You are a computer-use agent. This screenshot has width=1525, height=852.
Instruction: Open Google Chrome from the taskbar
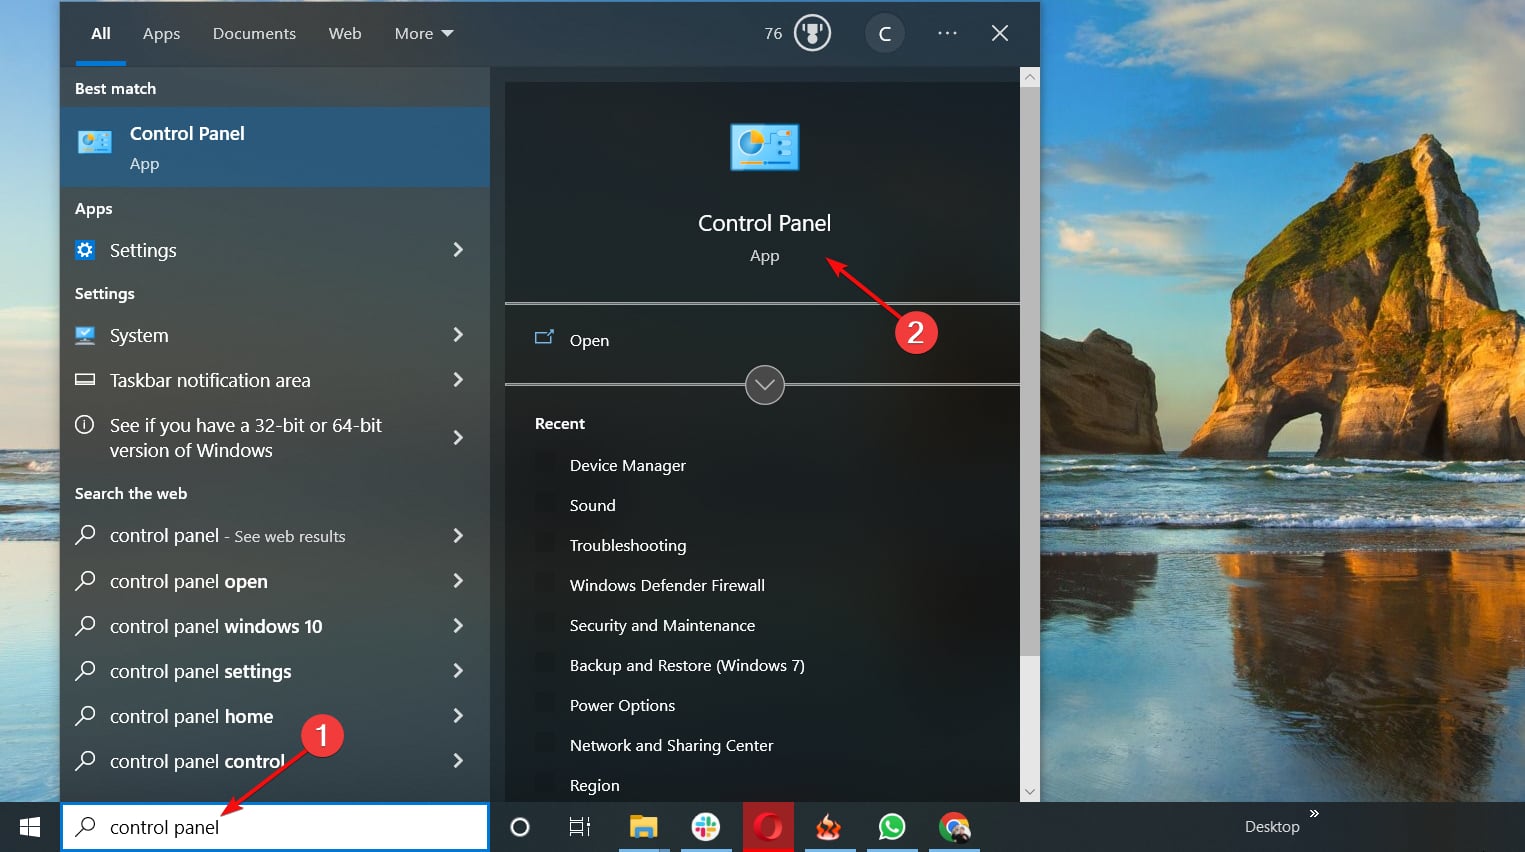[x=955, y=827]
